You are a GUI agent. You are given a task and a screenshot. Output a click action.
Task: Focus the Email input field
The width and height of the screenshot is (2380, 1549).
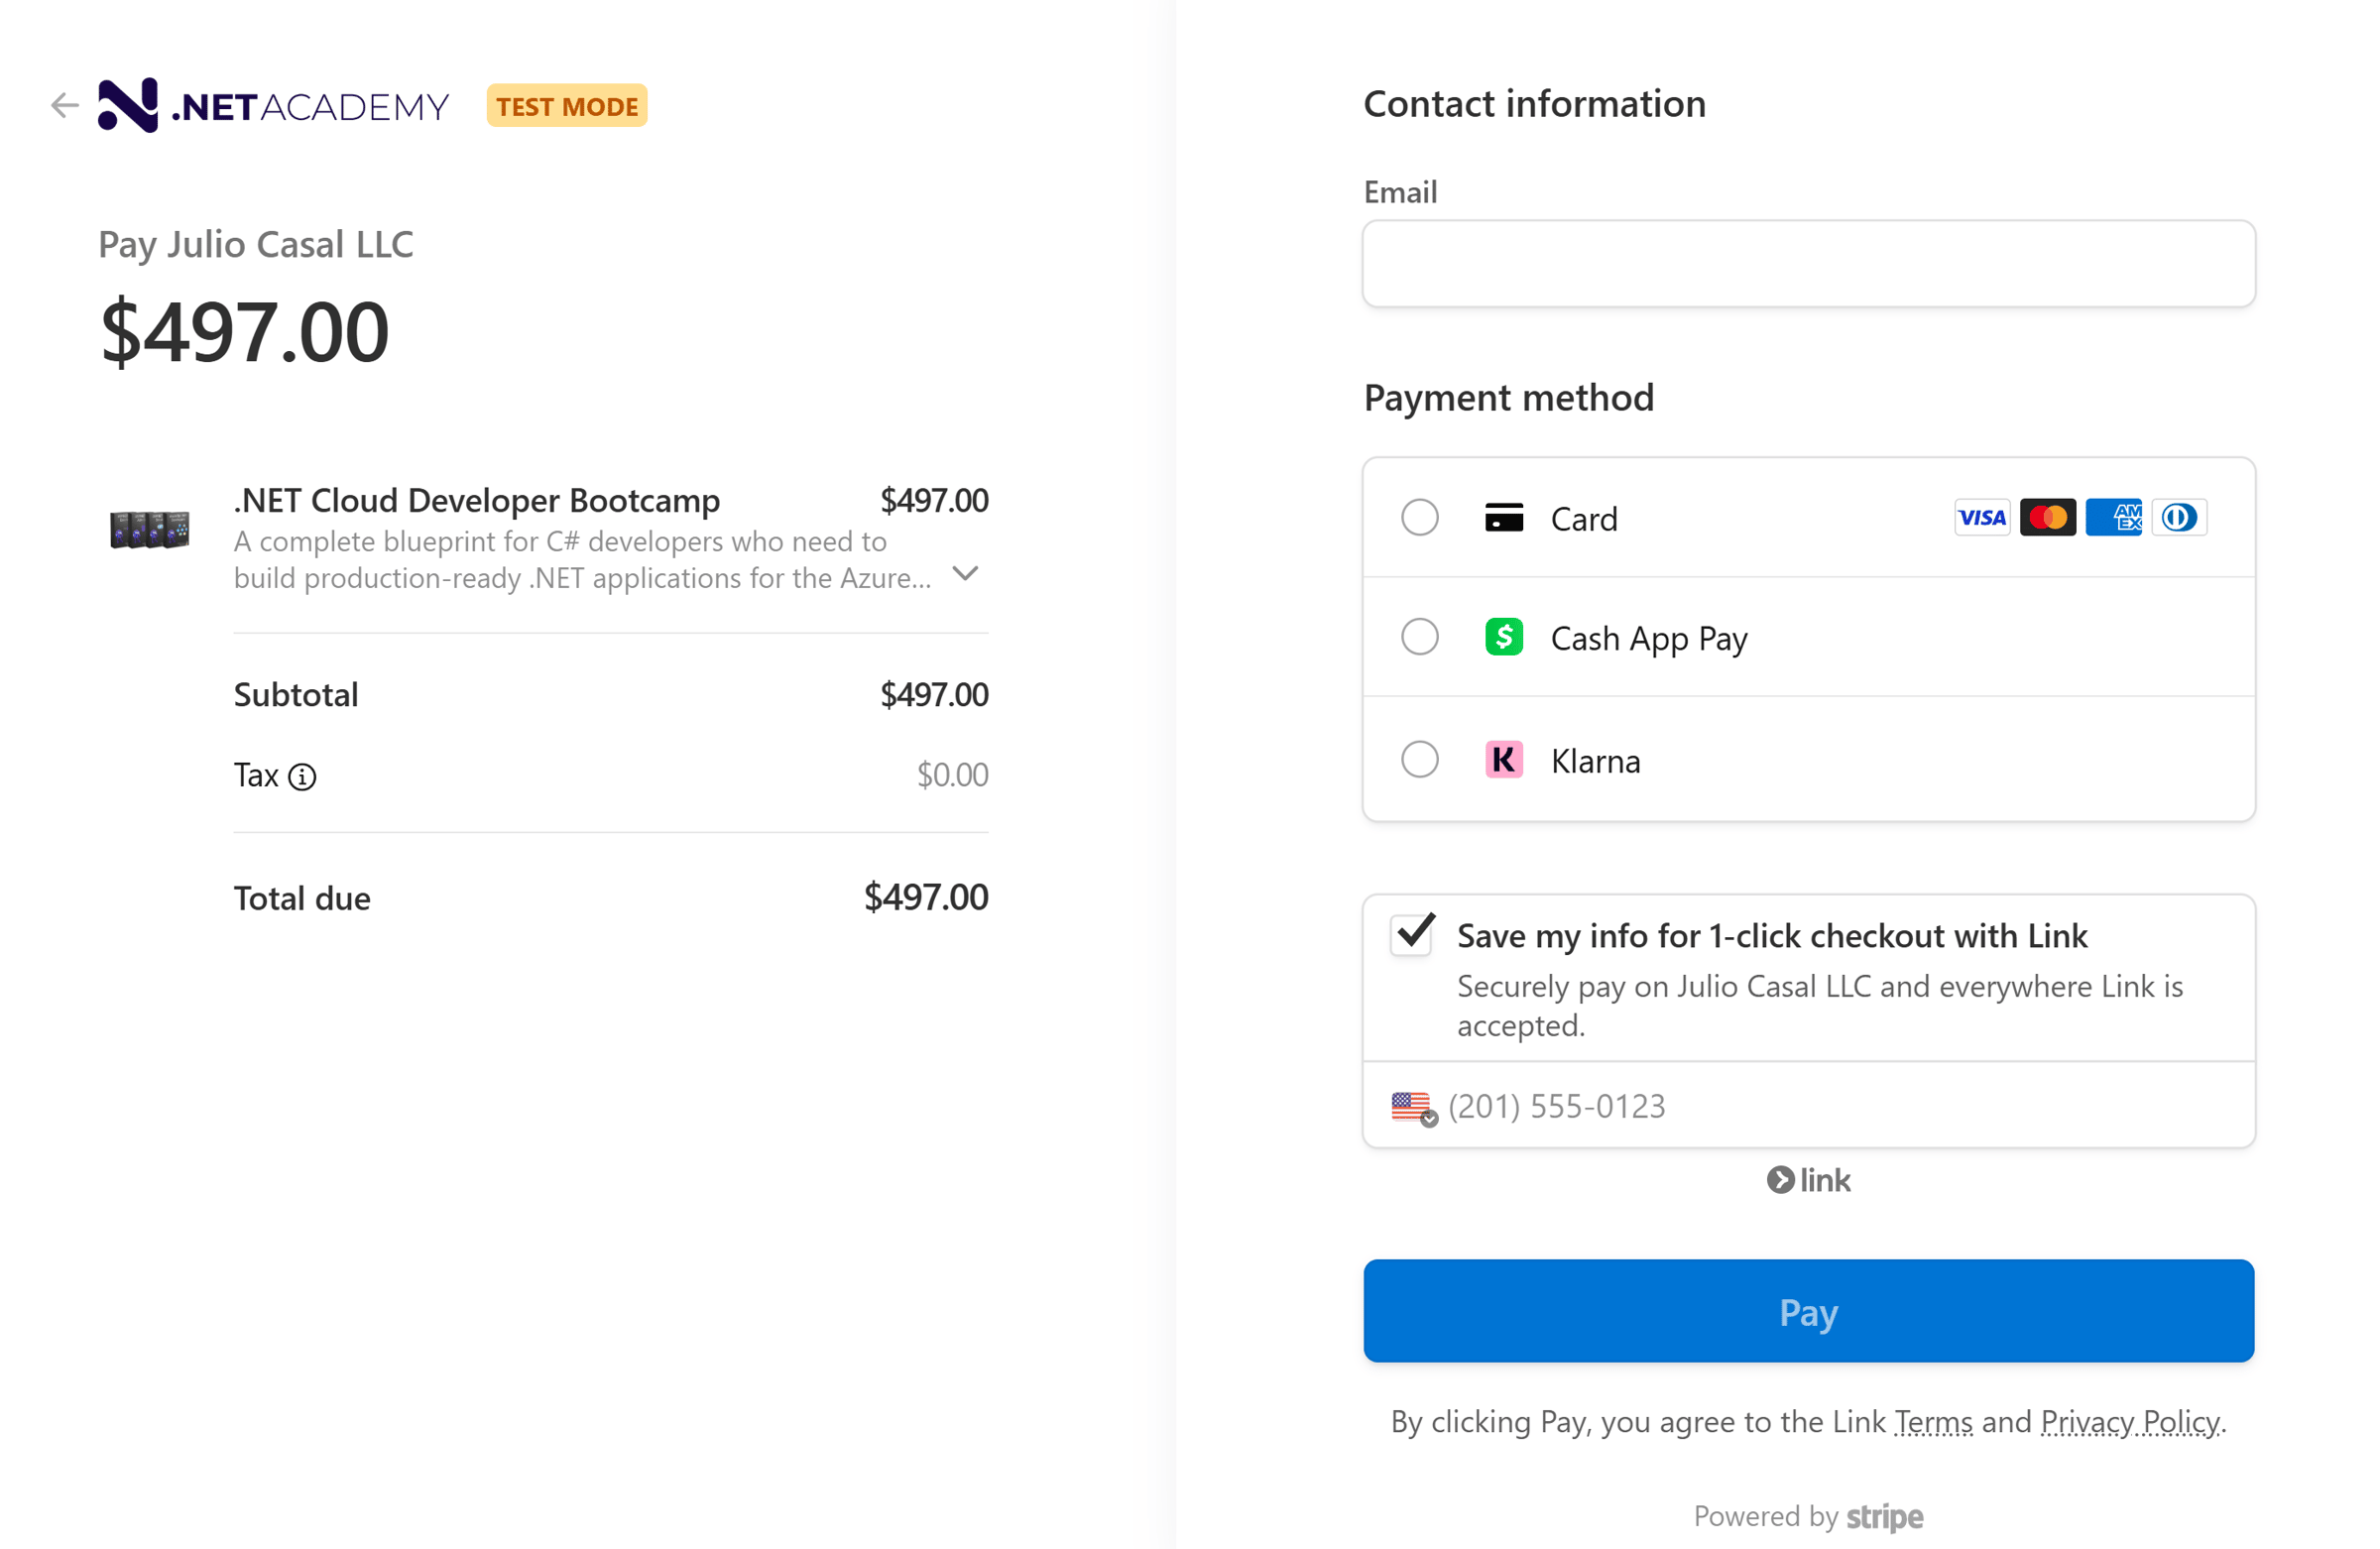(x=1808, y=264)
